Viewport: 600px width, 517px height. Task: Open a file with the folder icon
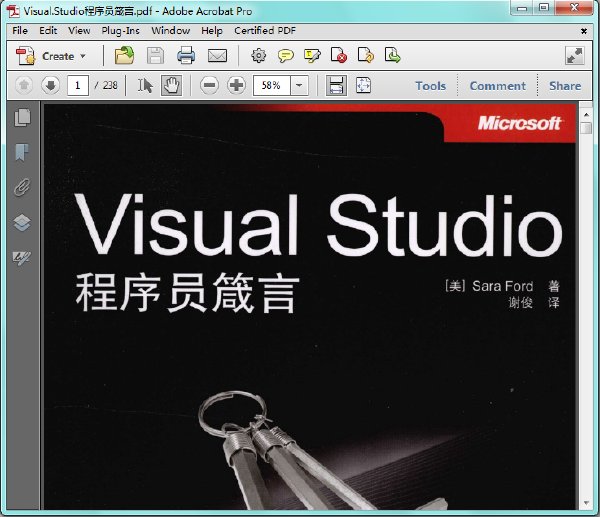125,56
